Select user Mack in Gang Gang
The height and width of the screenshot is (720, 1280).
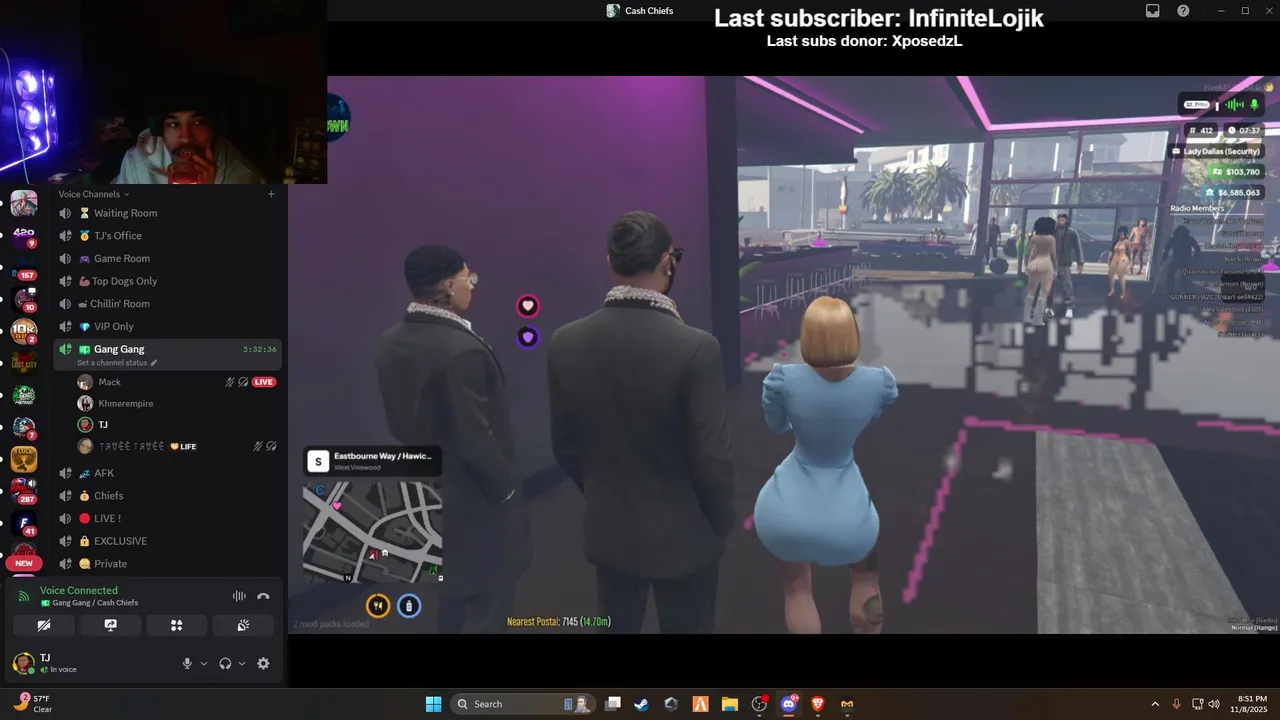coord(110,382)
